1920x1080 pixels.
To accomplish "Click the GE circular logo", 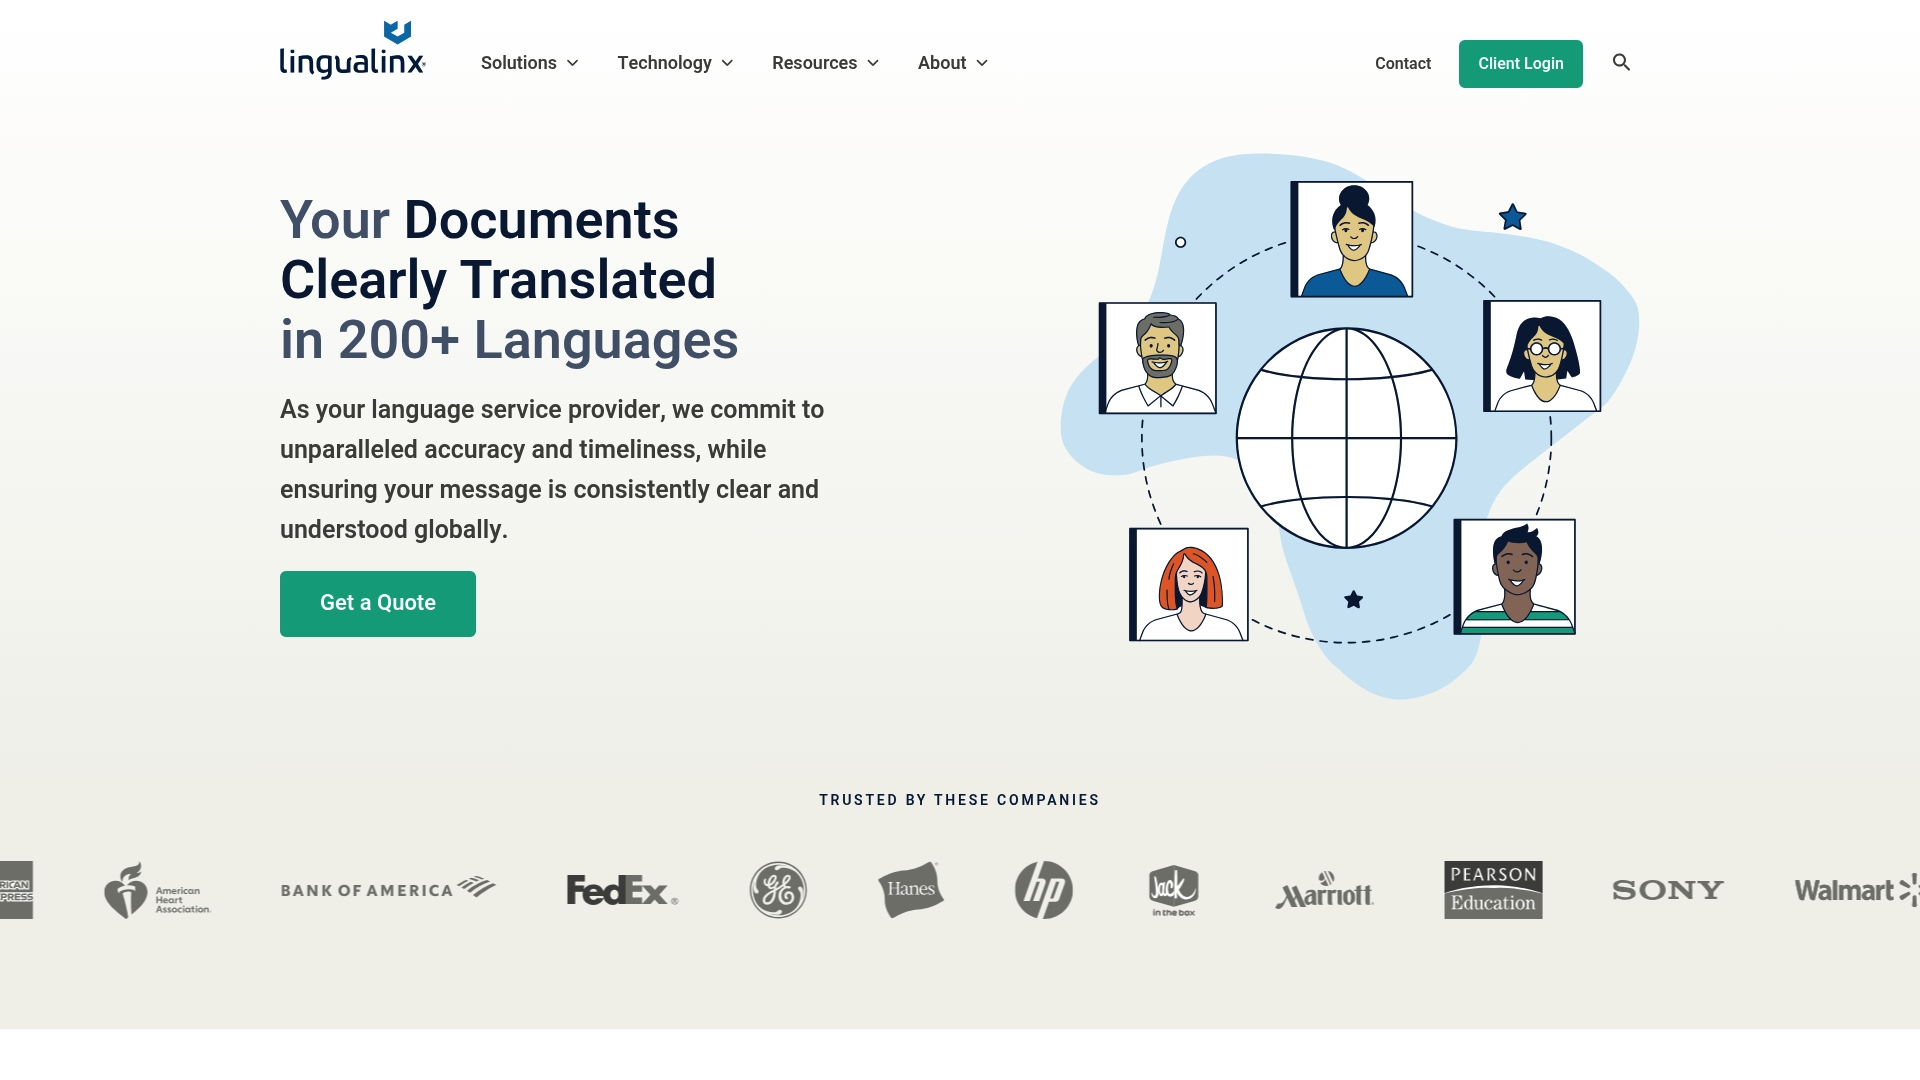I will [x=778, y=889].
